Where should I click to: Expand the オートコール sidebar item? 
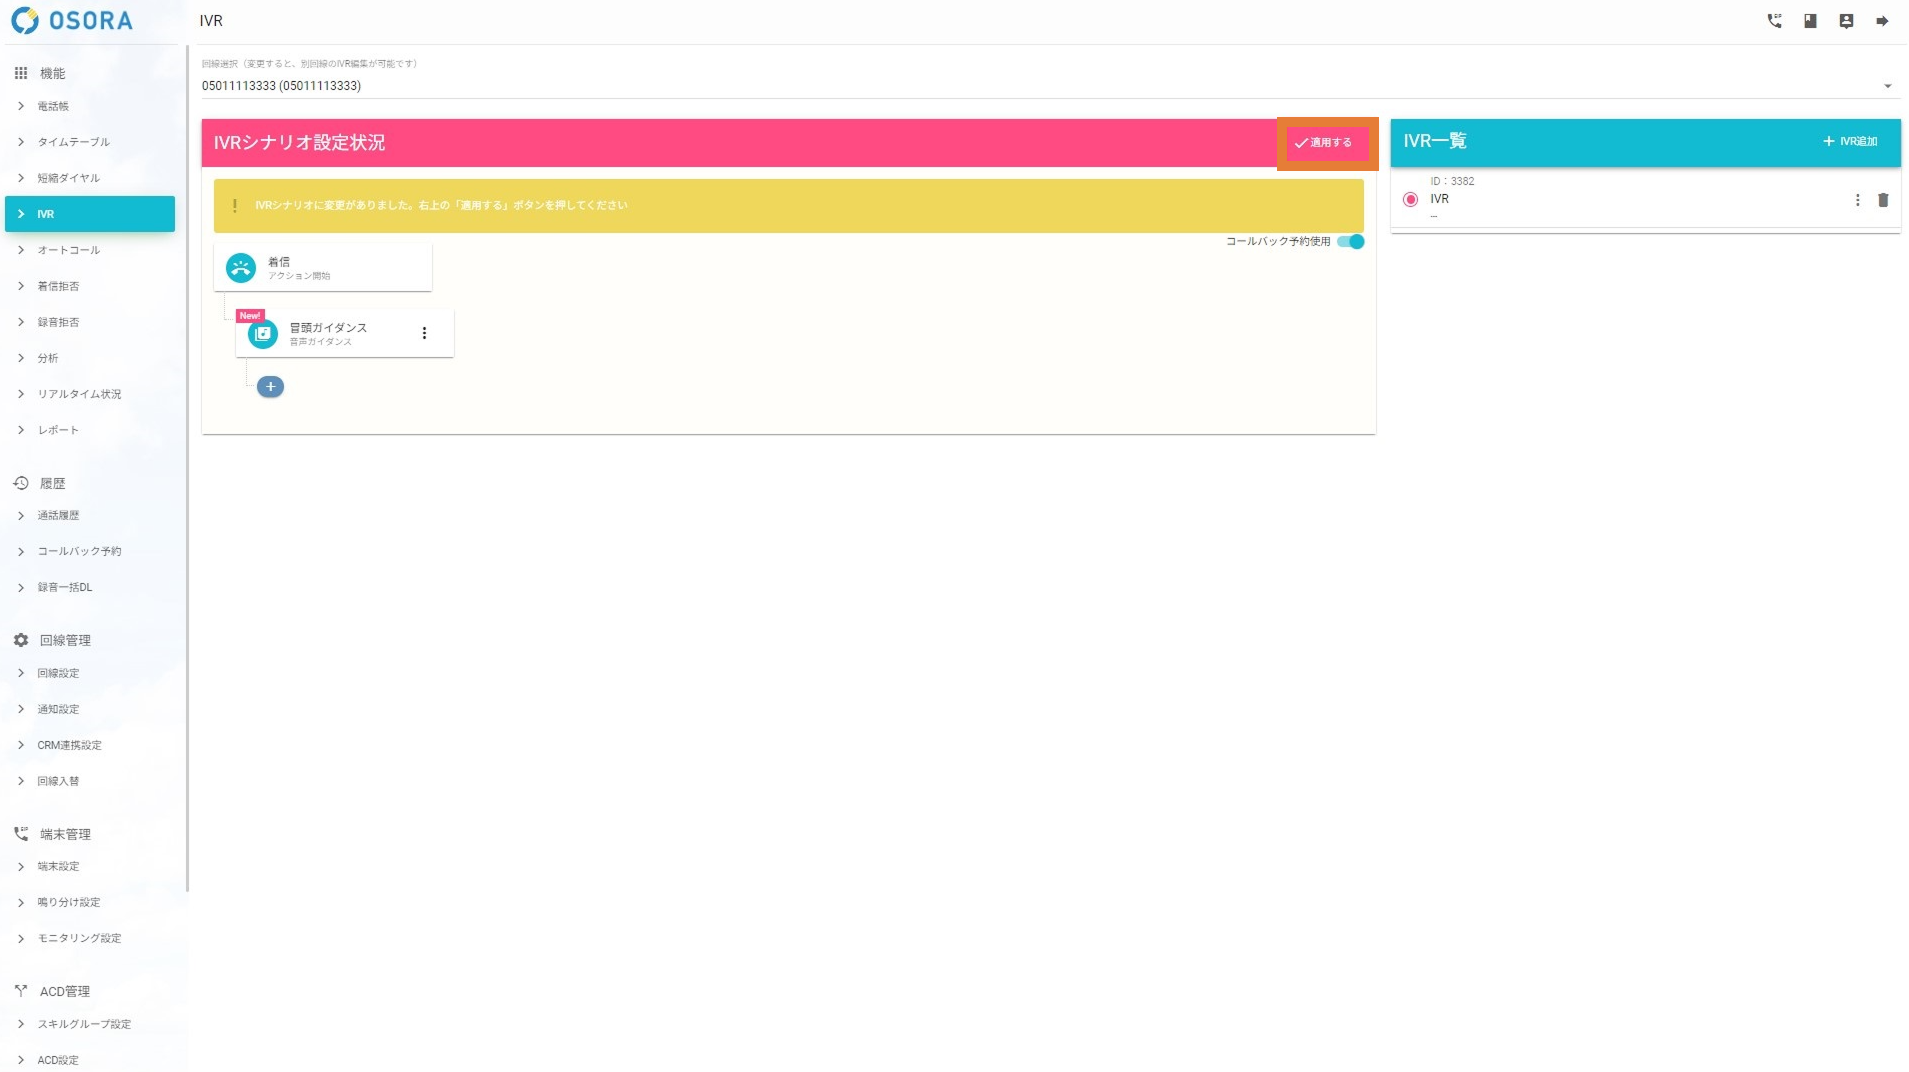(68, 250)
